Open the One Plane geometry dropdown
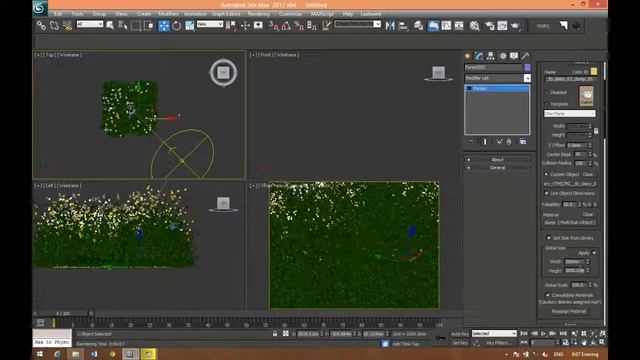This screenshot has width=640, height=360. tap(569, 114)
